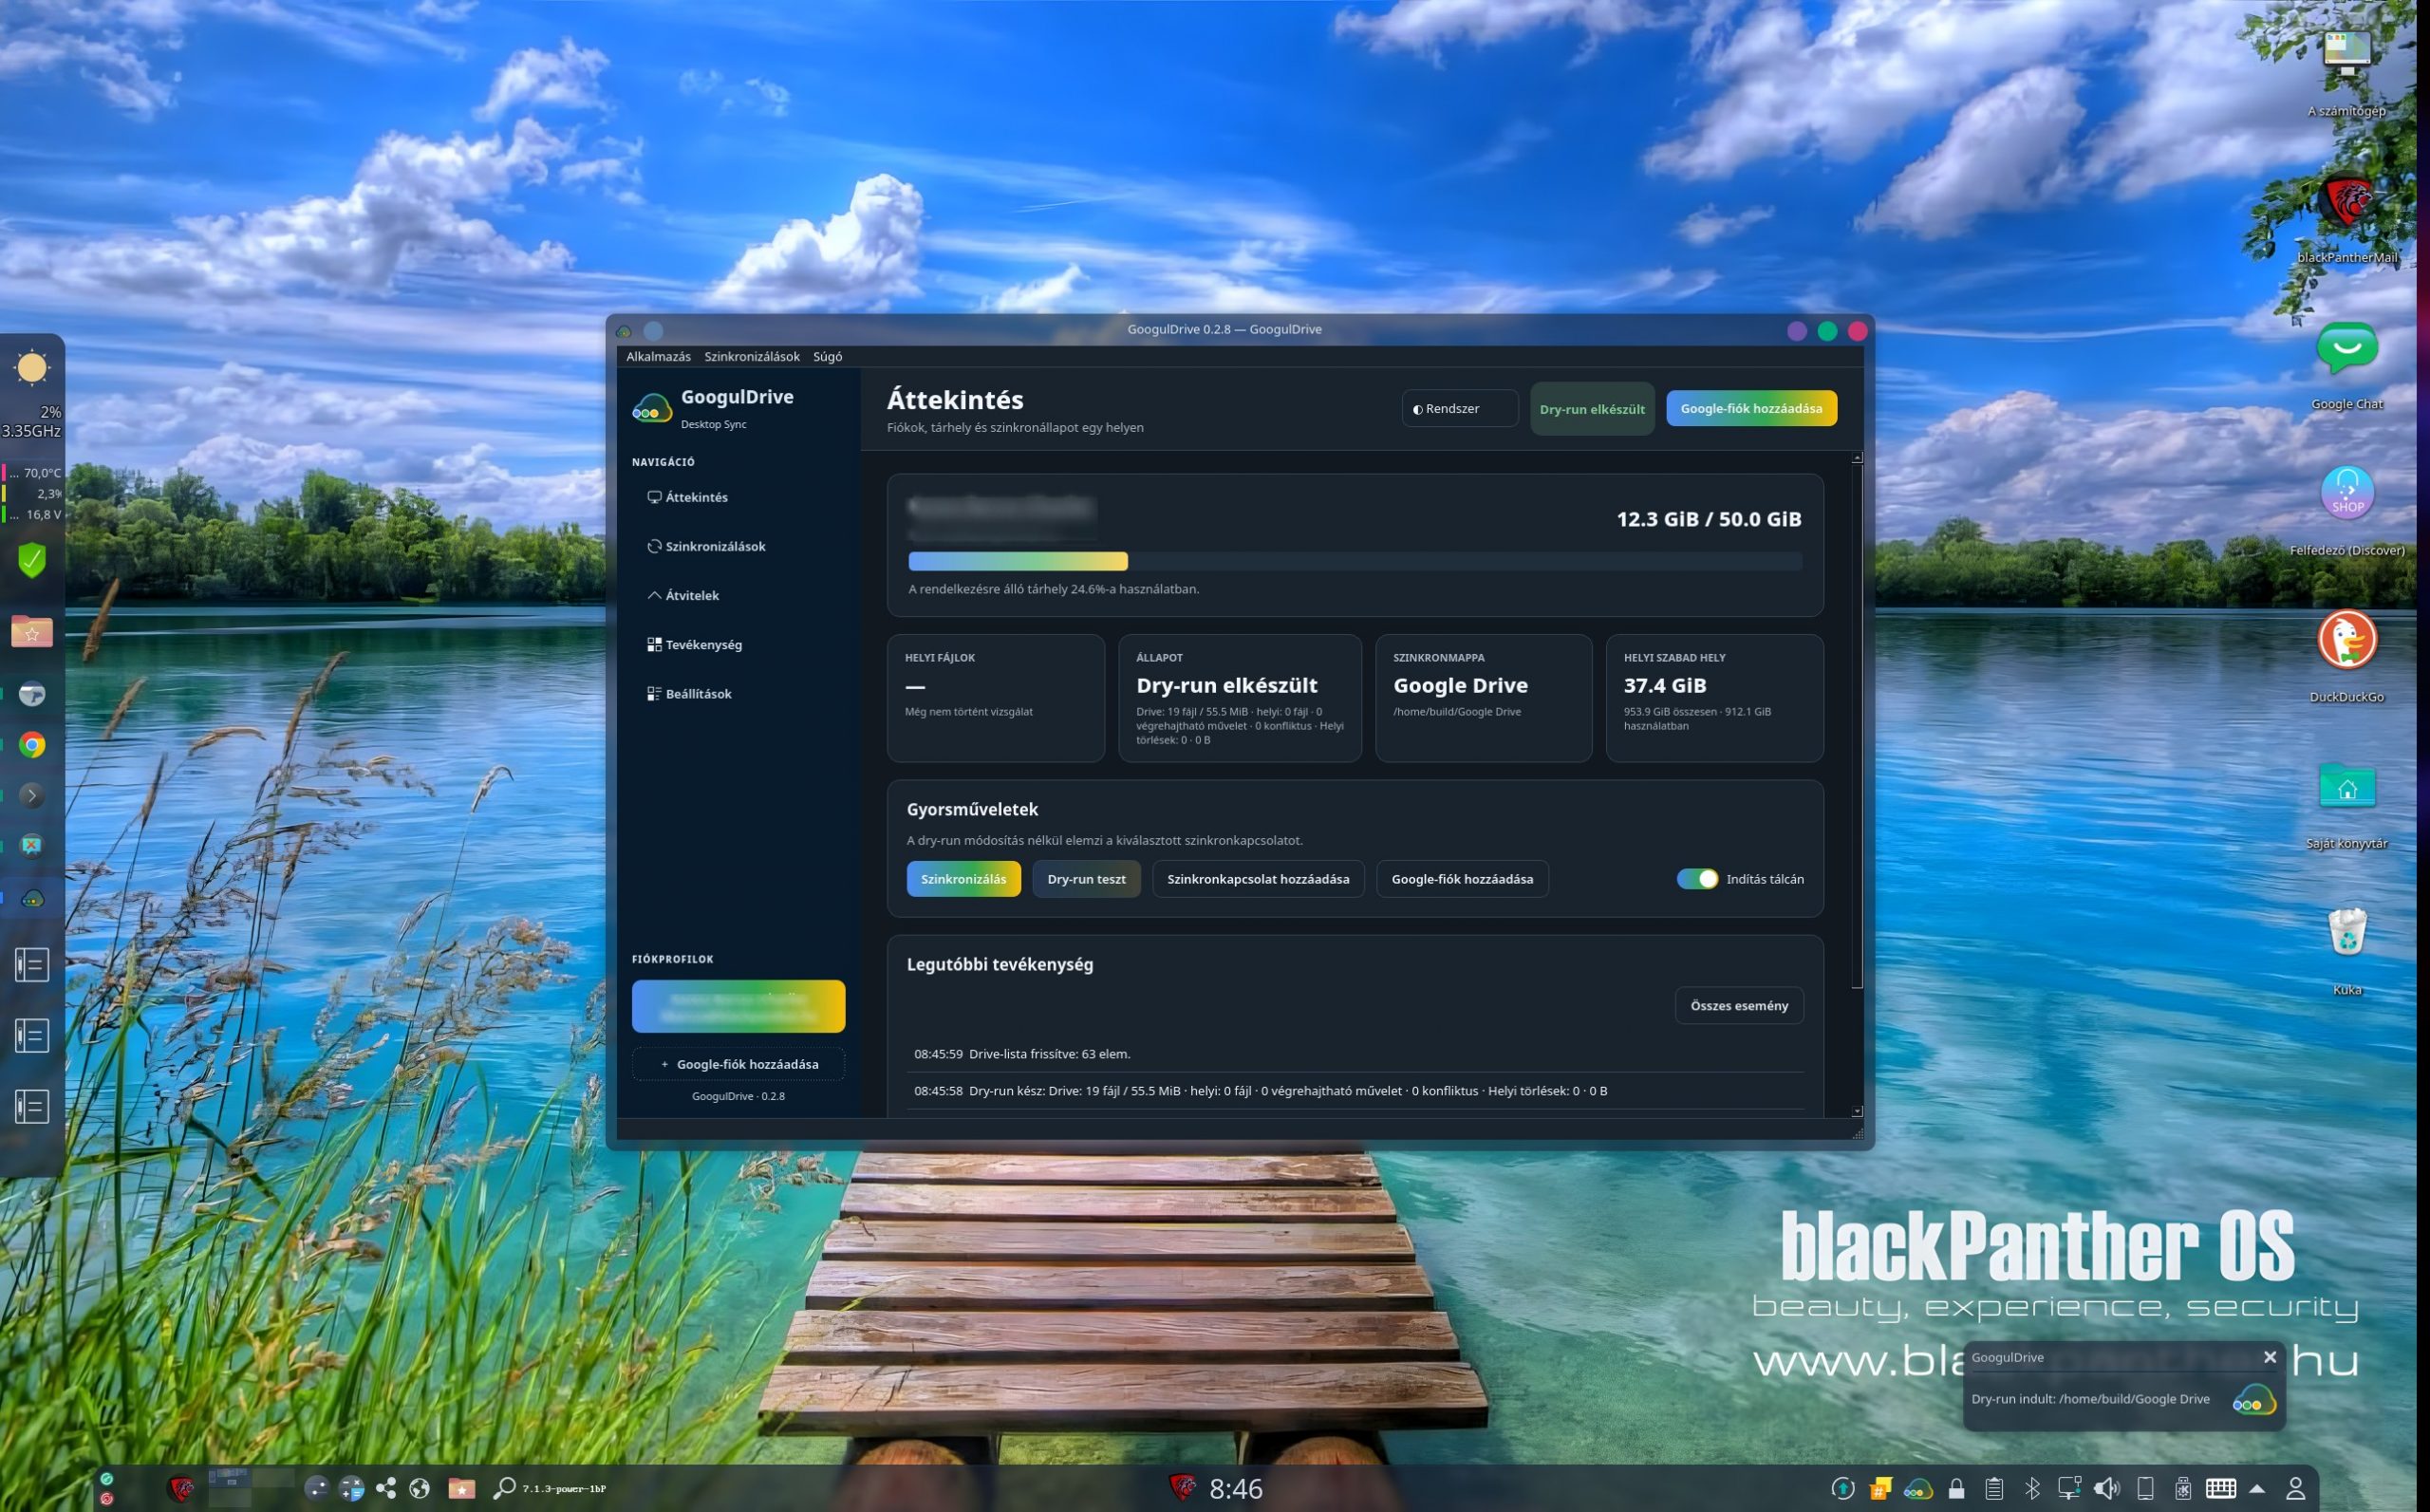Click the Bluetooth icon in the system tray
Image resolution: width=2430 pixels, height=1512 pixels.
click(x=2032, y=1489)
